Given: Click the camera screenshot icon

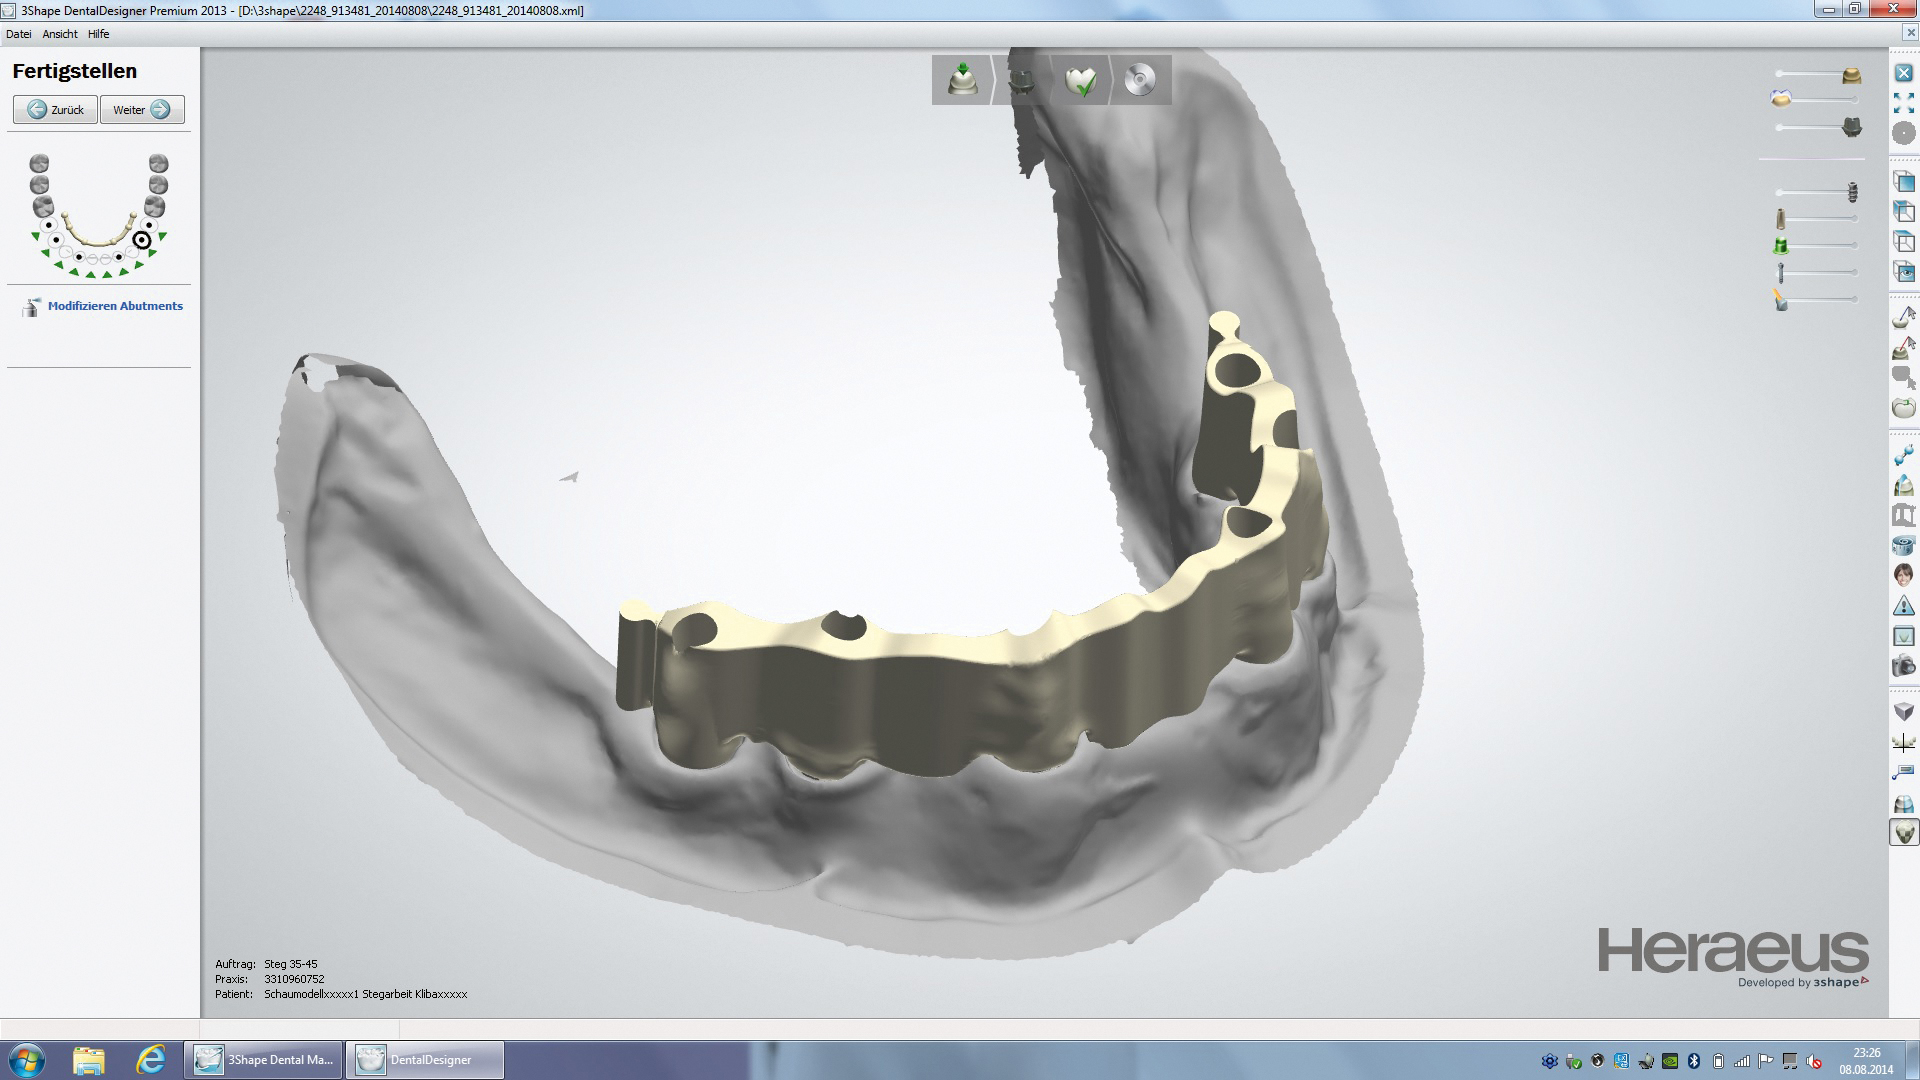Looking at the screenshot, I should coord(1904,666).
